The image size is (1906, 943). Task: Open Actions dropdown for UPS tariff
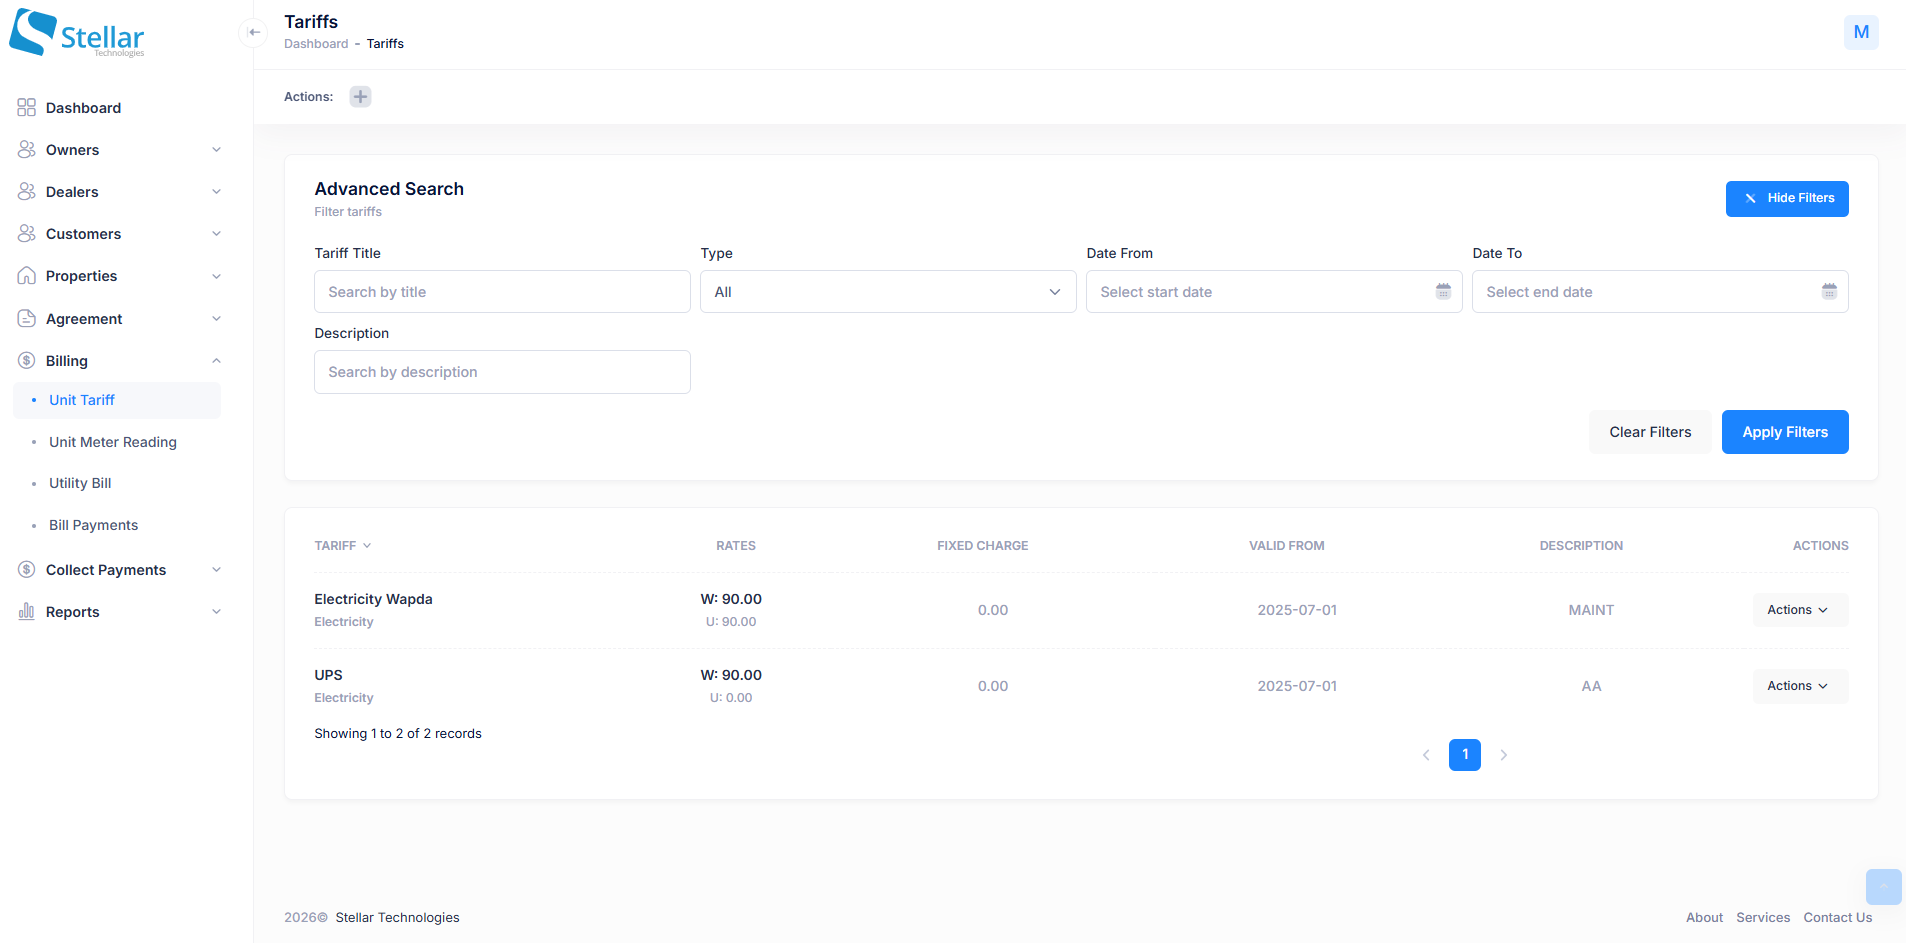click(x=1799, y=686)
